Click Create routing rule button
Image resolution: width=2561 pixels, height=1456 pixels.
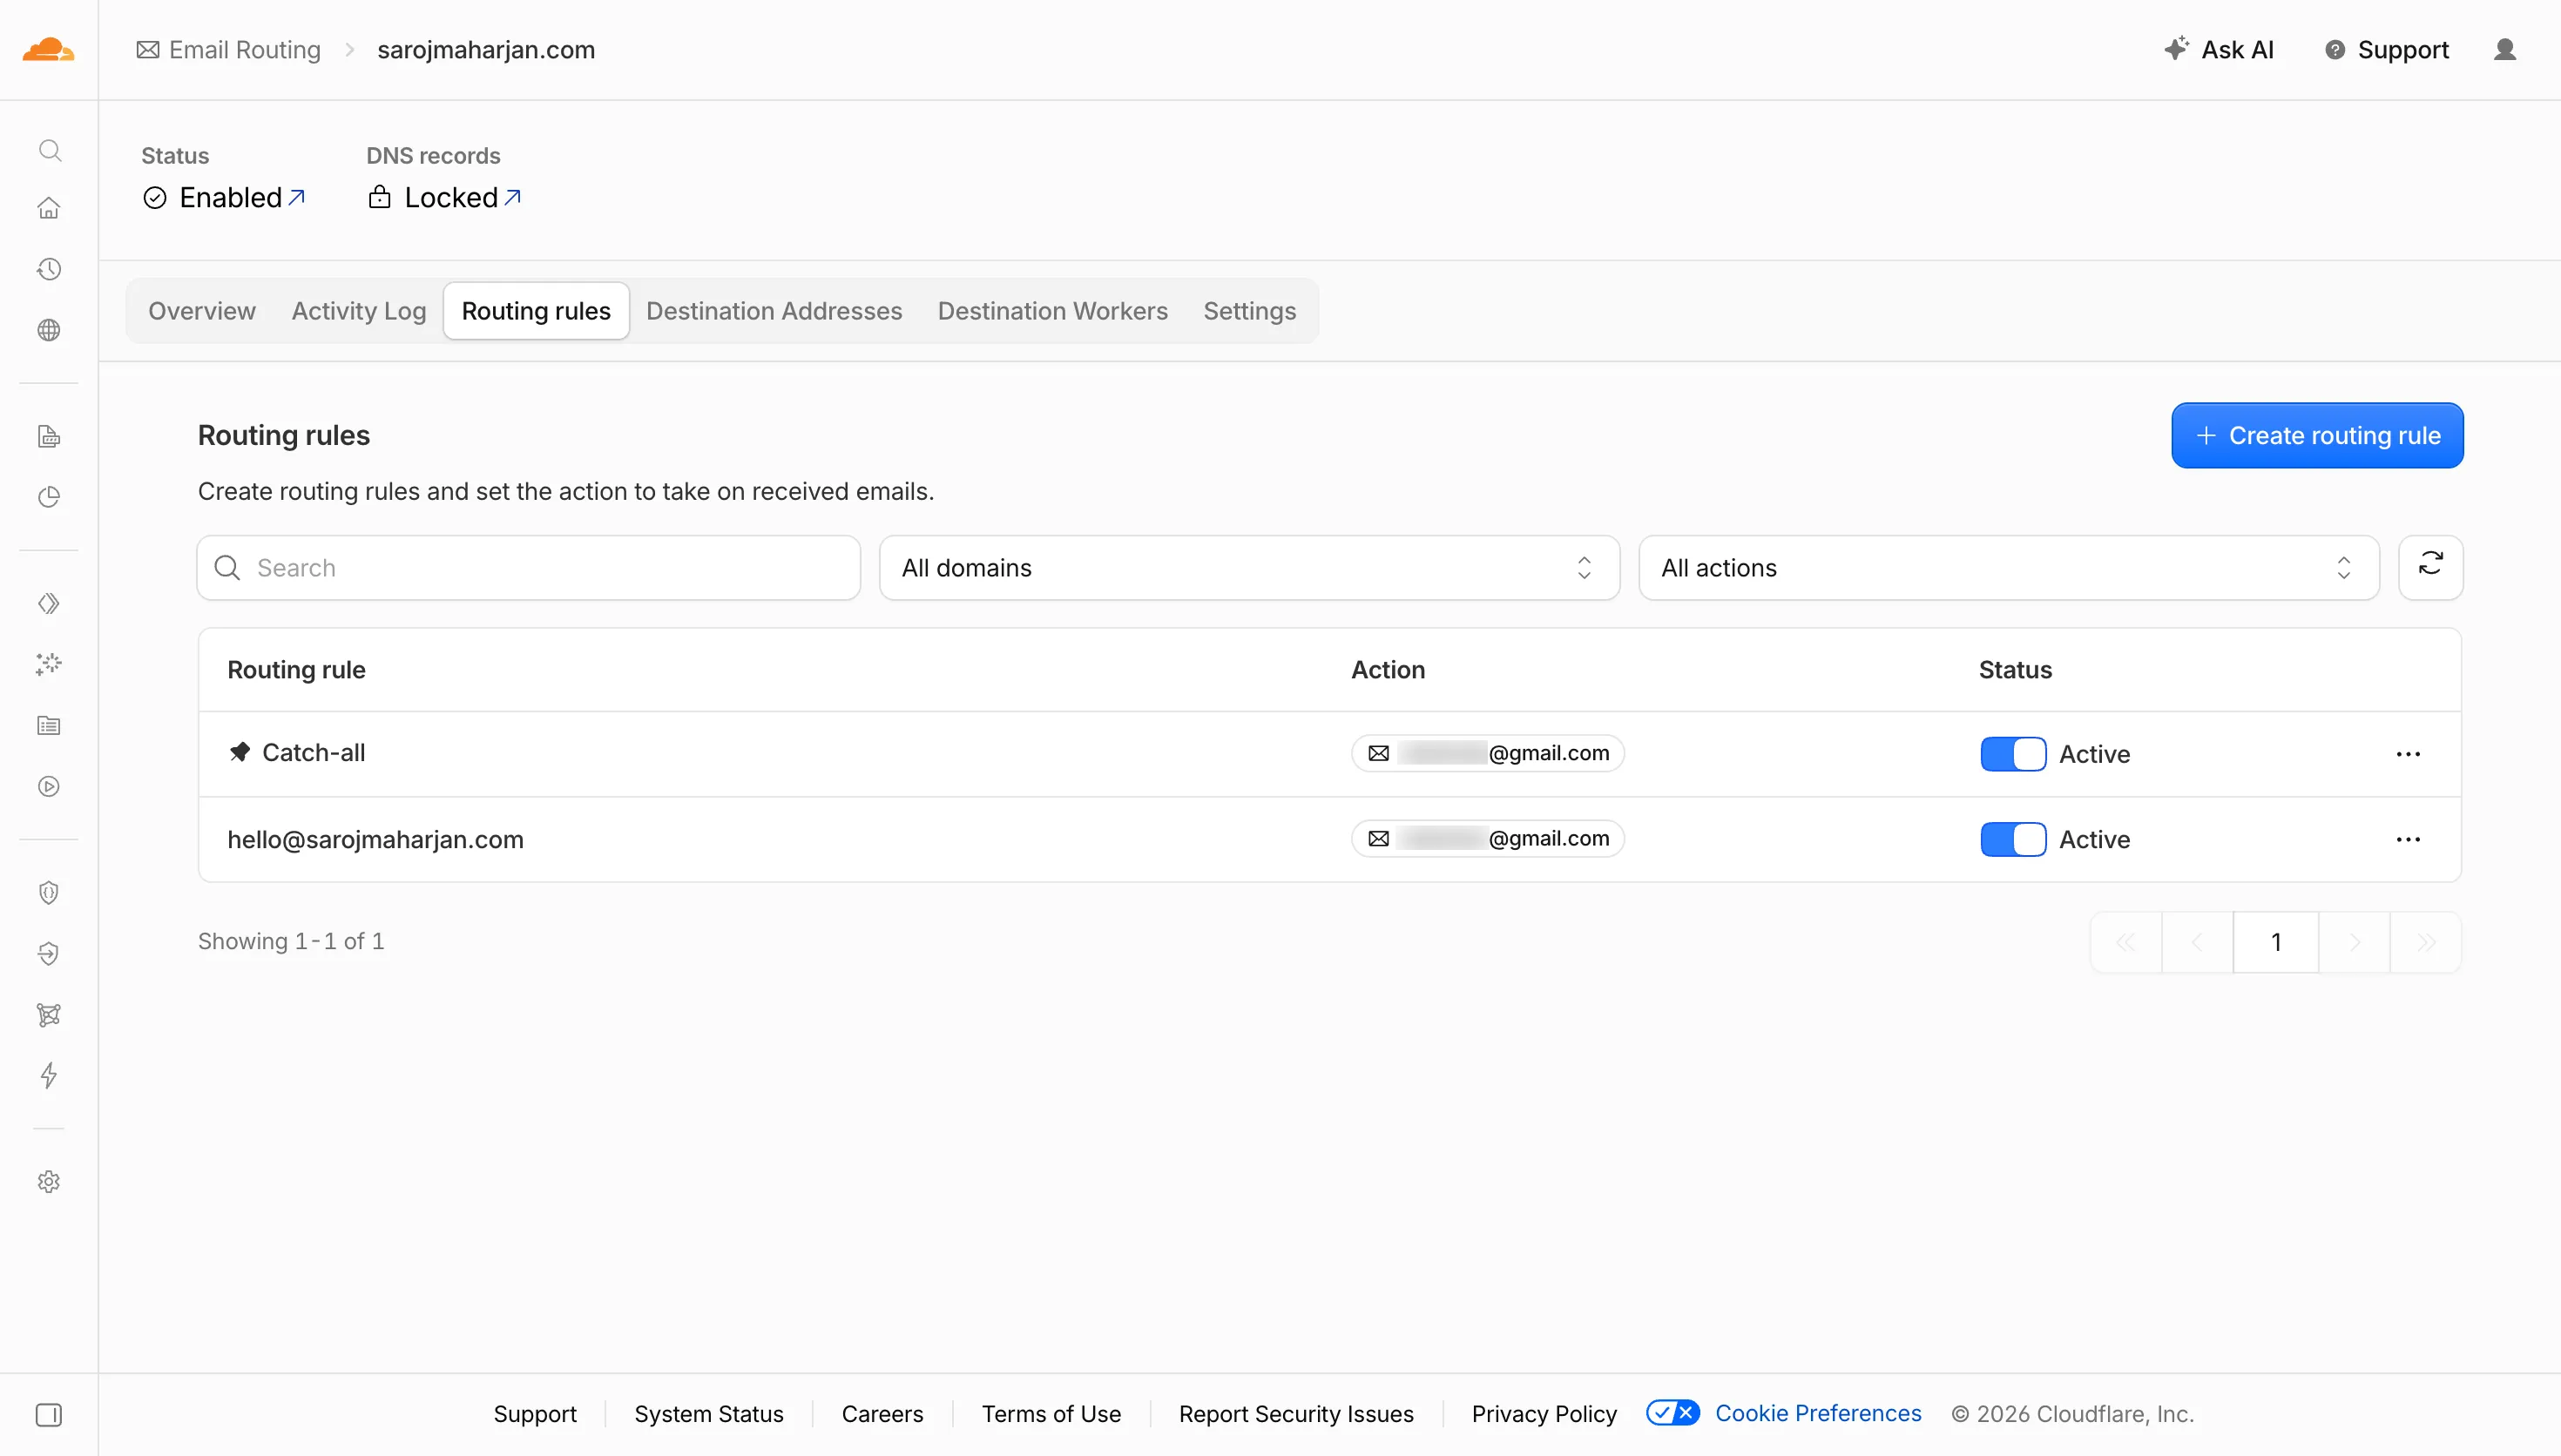point(2317,435)
